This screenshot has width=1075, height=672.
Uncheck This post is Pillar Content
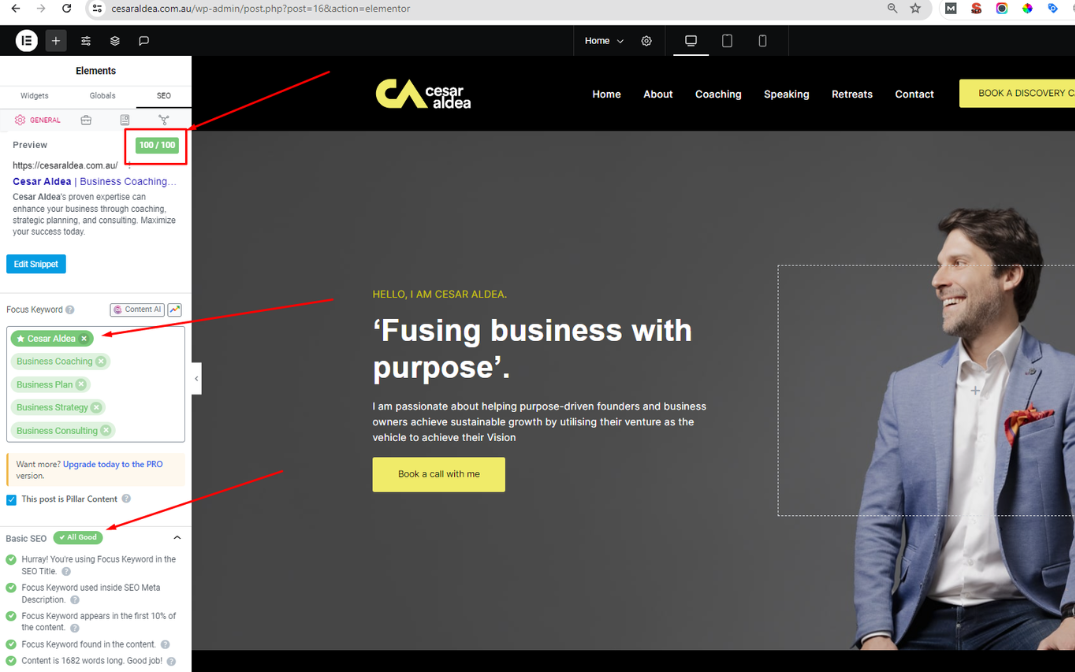[12, 500]
